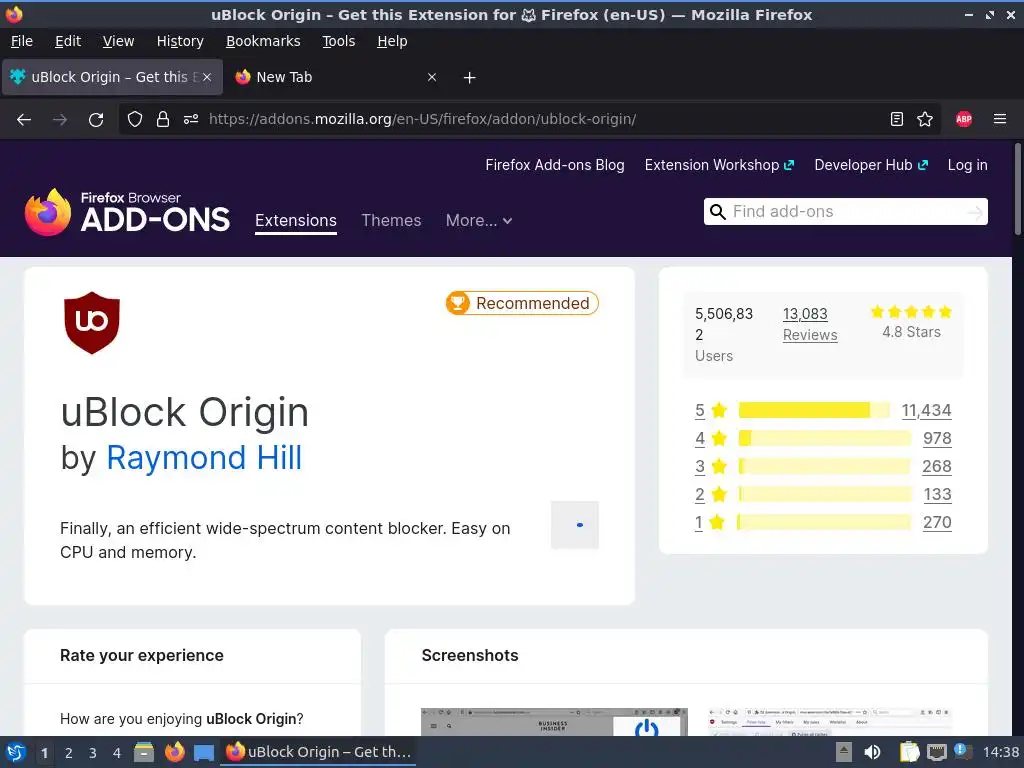
Task: Filter reviews by 5 stars count 11,434
Action: click(926, 411)
